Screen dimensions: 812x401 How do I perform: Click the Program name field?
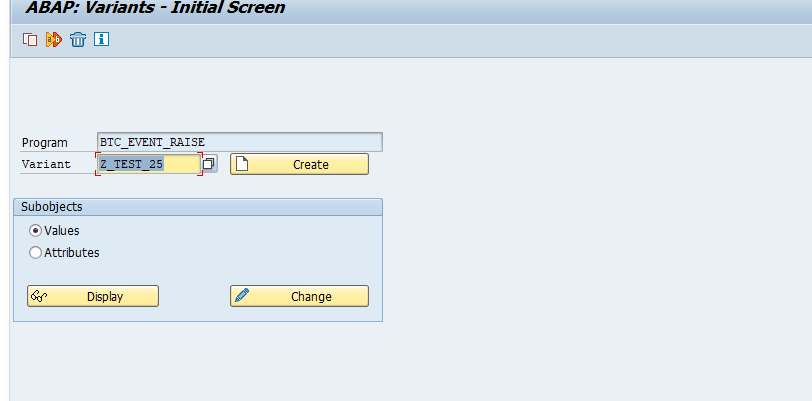(239, 142)
